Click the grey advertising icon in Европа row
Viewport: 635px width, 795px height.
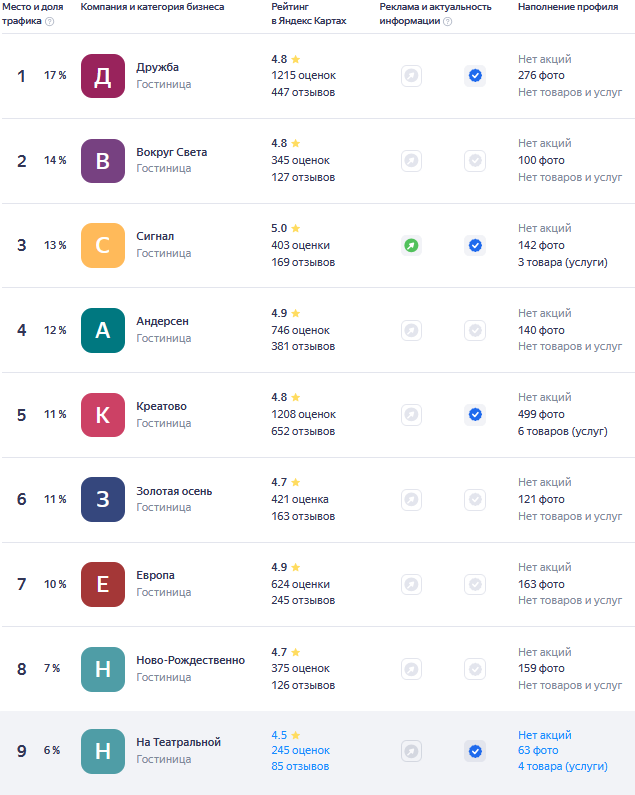(411, 584)
